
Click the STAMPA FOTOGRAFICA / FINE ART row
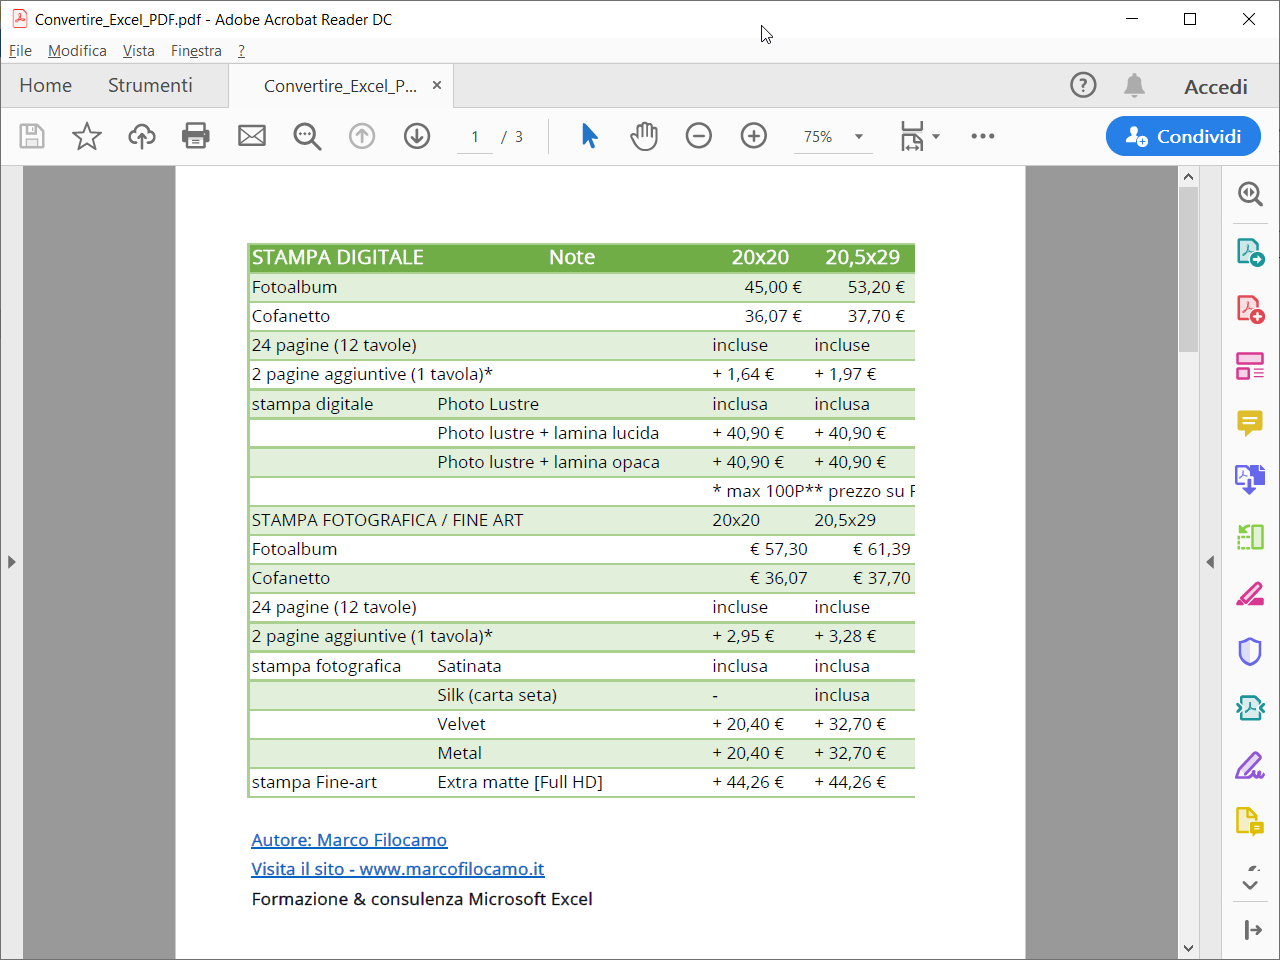582,520
